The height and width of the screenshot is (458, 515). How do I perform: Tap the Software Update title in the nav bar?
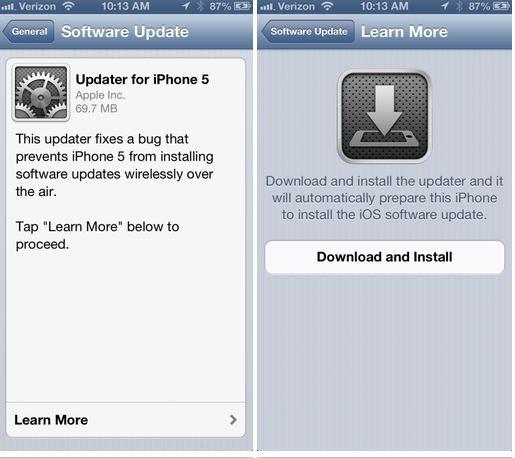click(x=125, y=32)
